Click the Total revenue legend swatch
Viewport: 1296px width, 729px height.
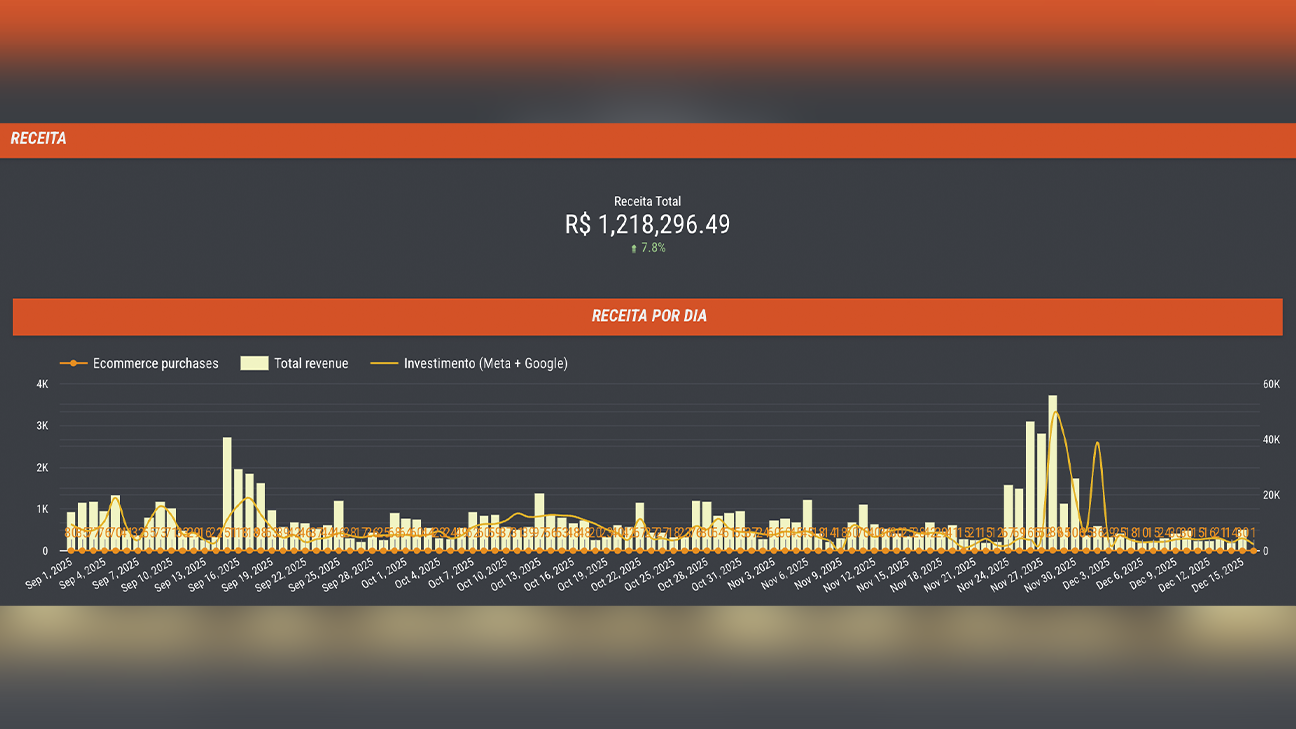click(x=254, y=364)
